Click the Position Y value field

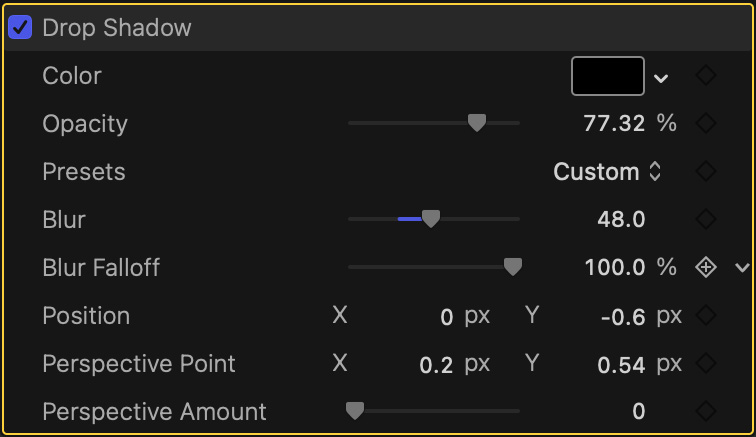point(621,317)
